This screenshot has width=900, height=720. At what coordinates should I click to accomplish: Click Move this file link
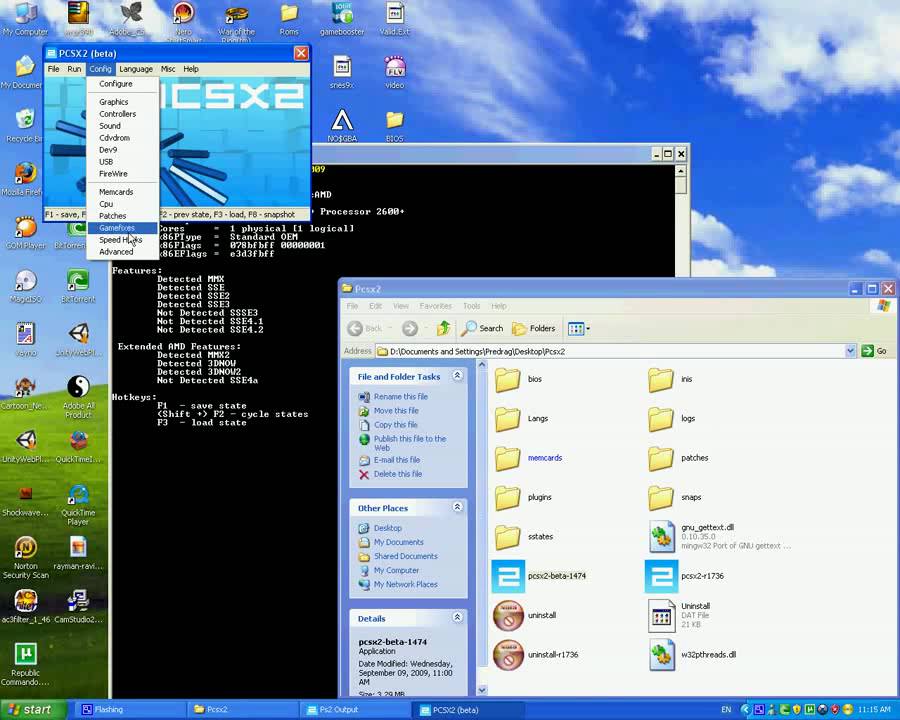click(396, 411)
